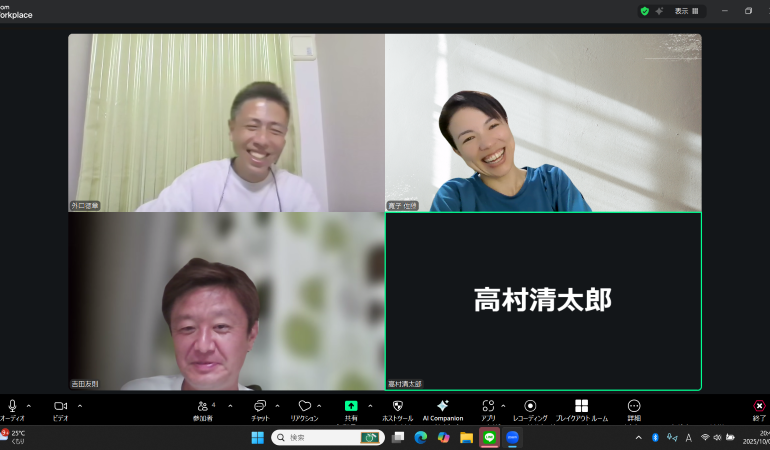Expand video options arrow beside camera
770x450 pixels.
pos(80,406)
